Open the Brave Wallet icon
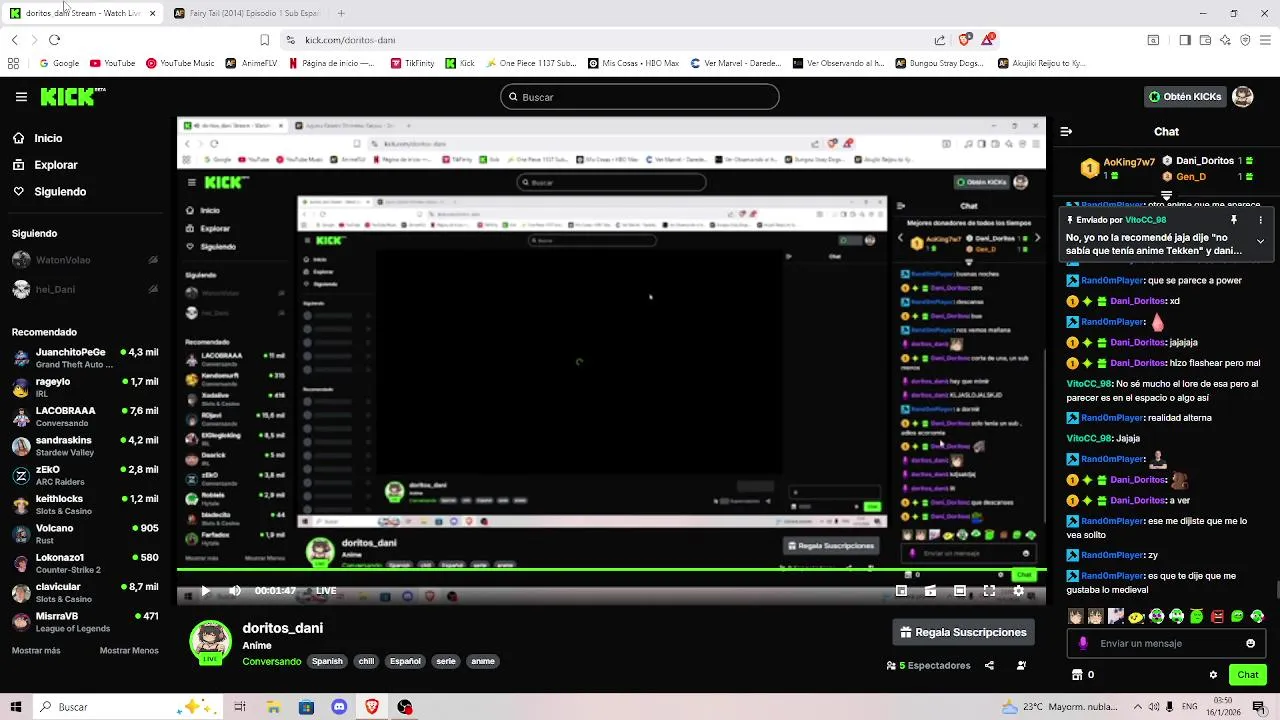The image size is (1280, 720). [x=1206, y=40]
